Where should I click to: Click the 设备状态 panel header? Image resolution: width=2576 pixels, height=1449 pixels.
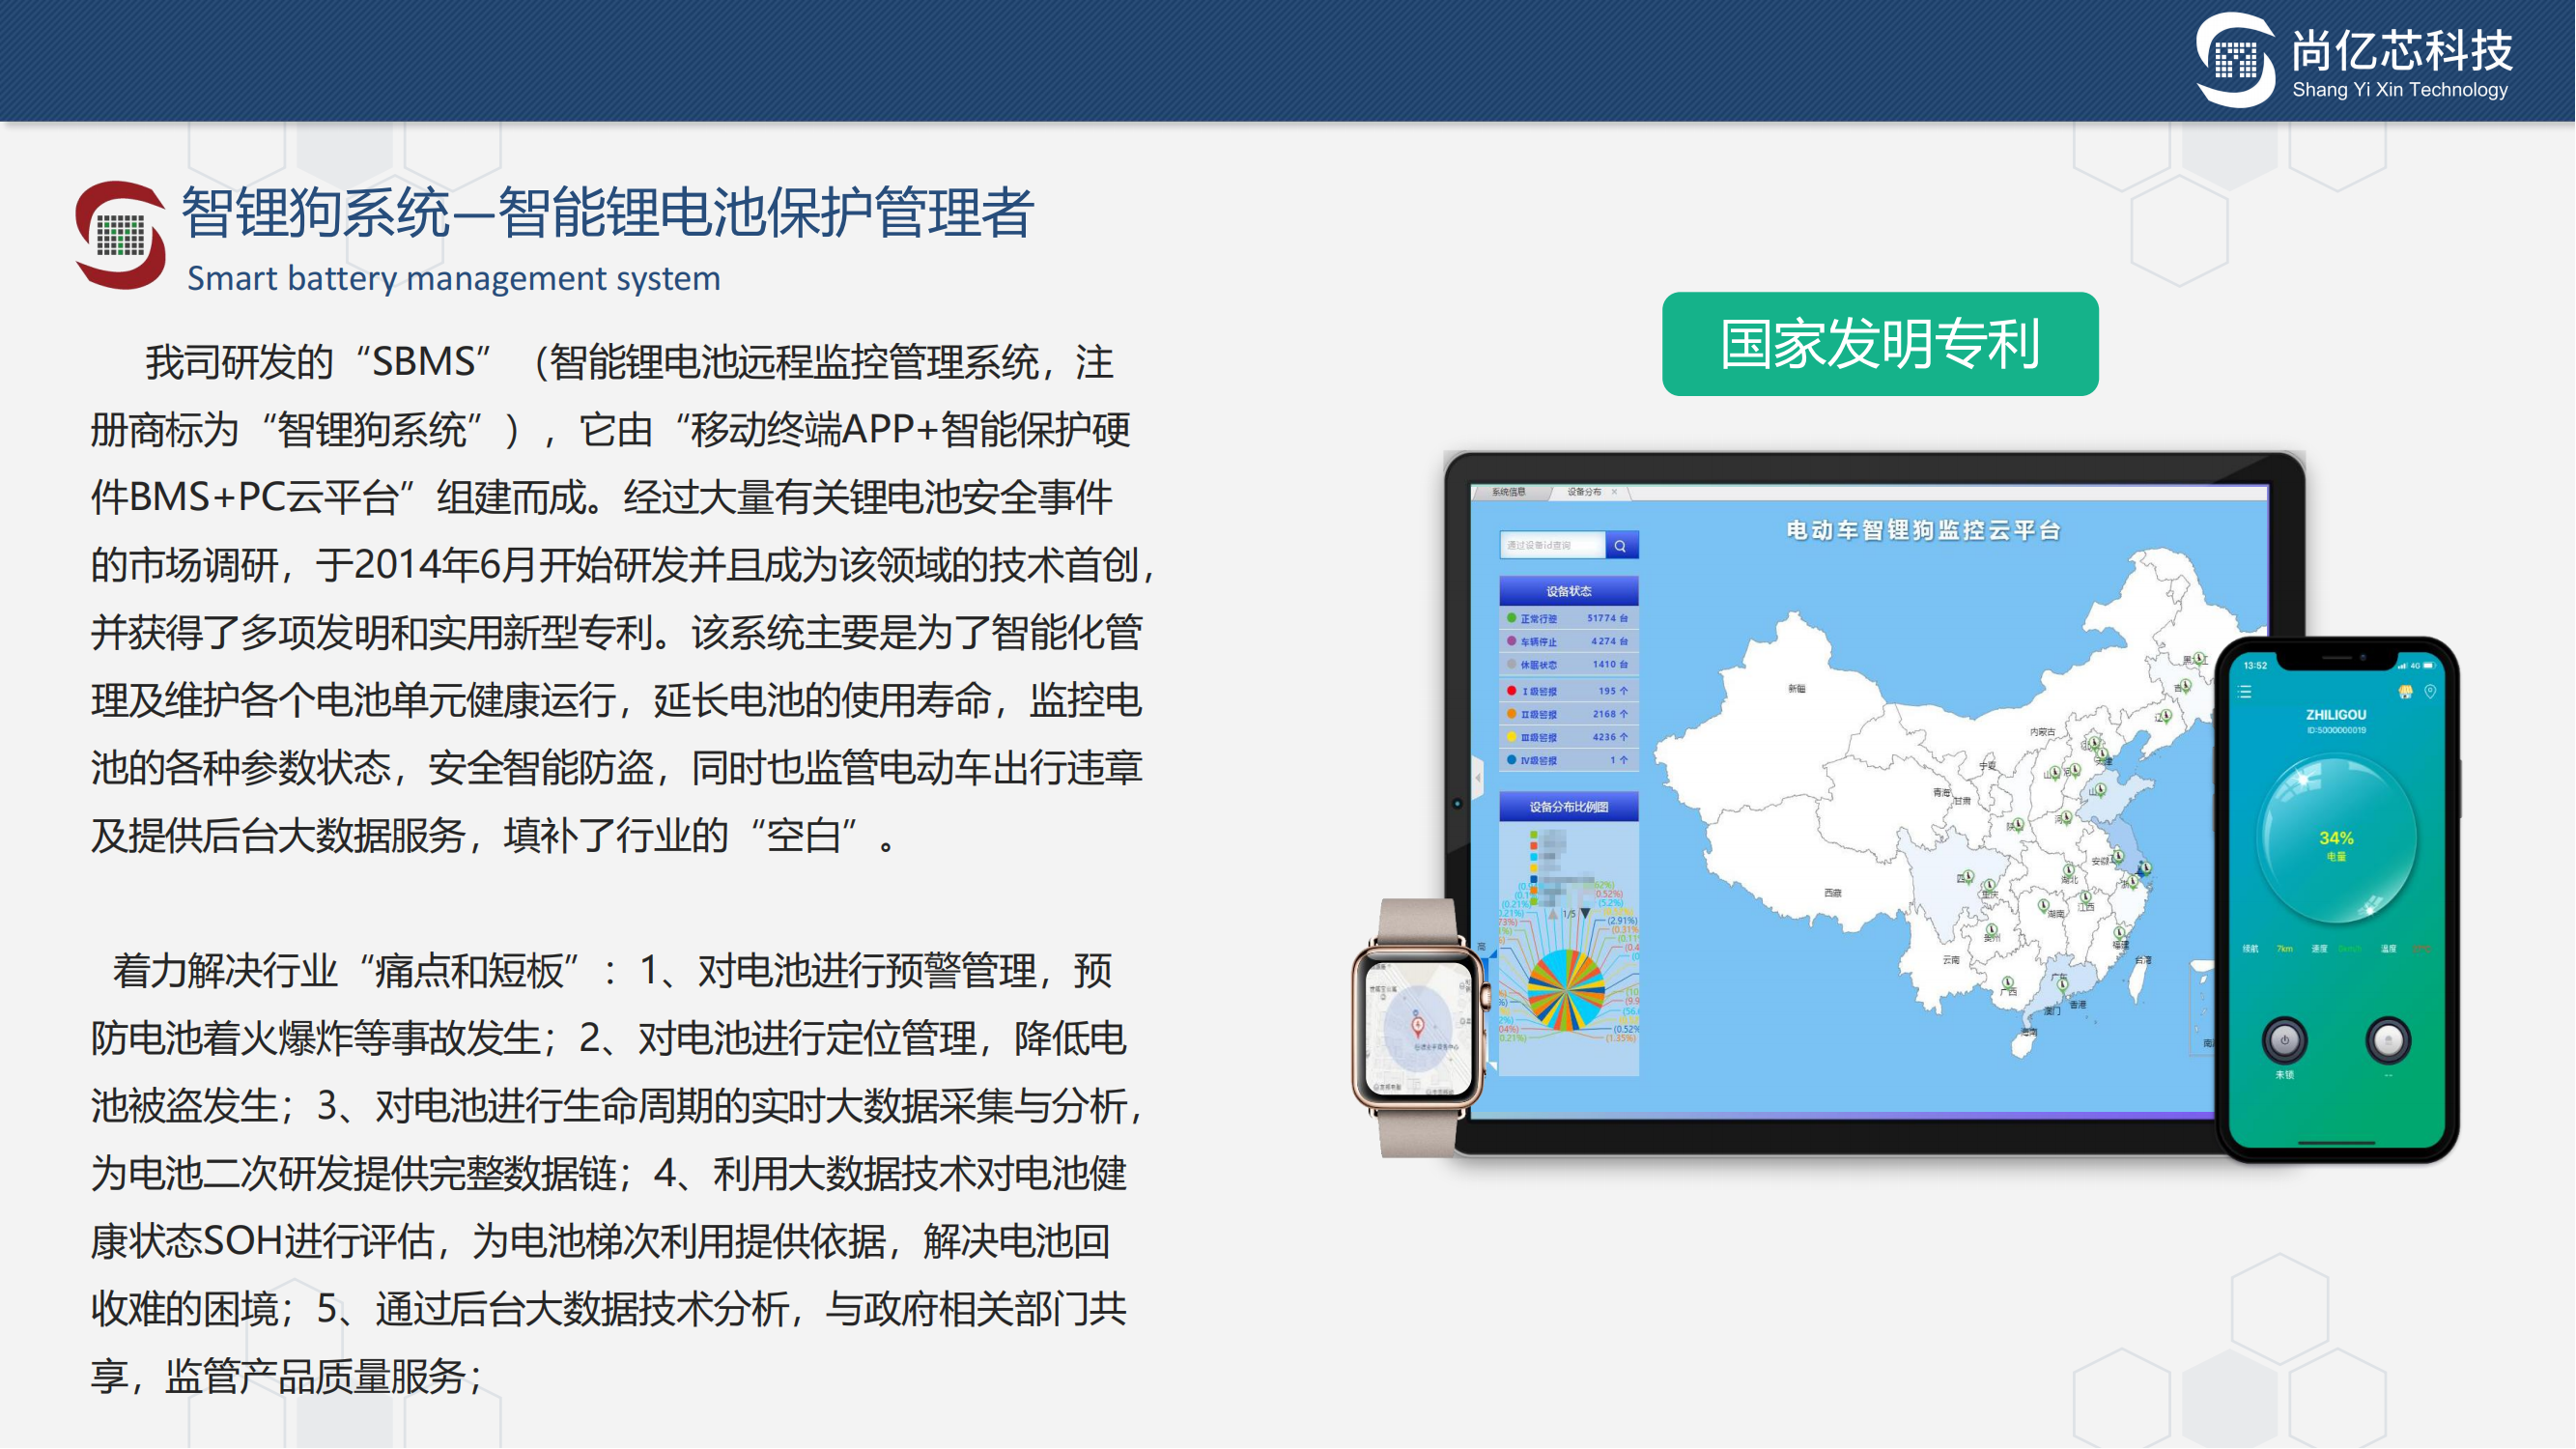[x=1568, y=591]
